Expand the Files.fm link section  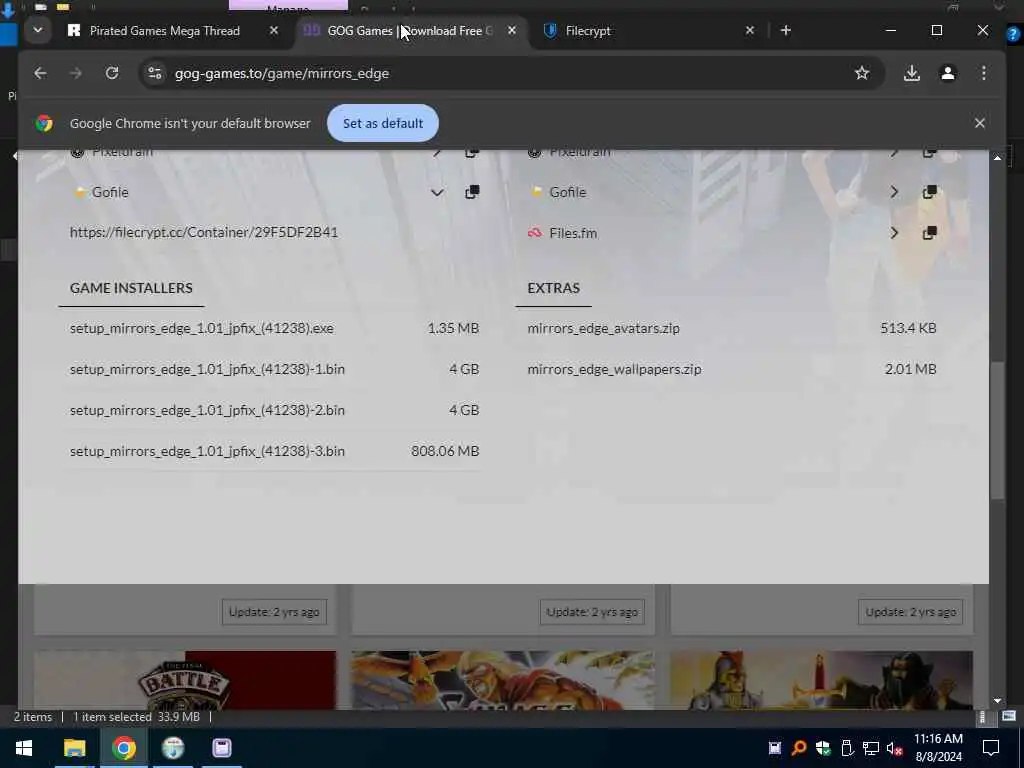click(x=894, y=233)
